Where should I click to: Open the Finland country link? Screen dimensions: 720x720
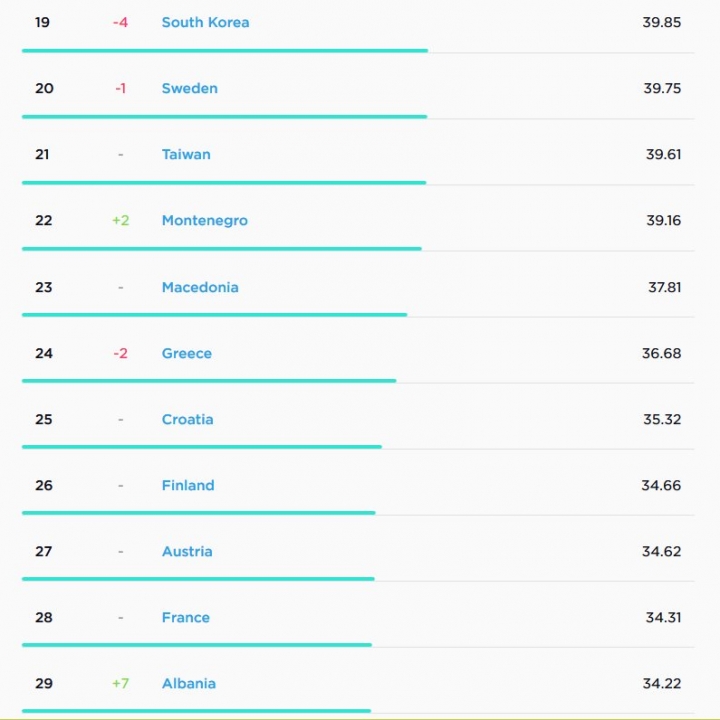pyautogui.click(x=188, y=485)
